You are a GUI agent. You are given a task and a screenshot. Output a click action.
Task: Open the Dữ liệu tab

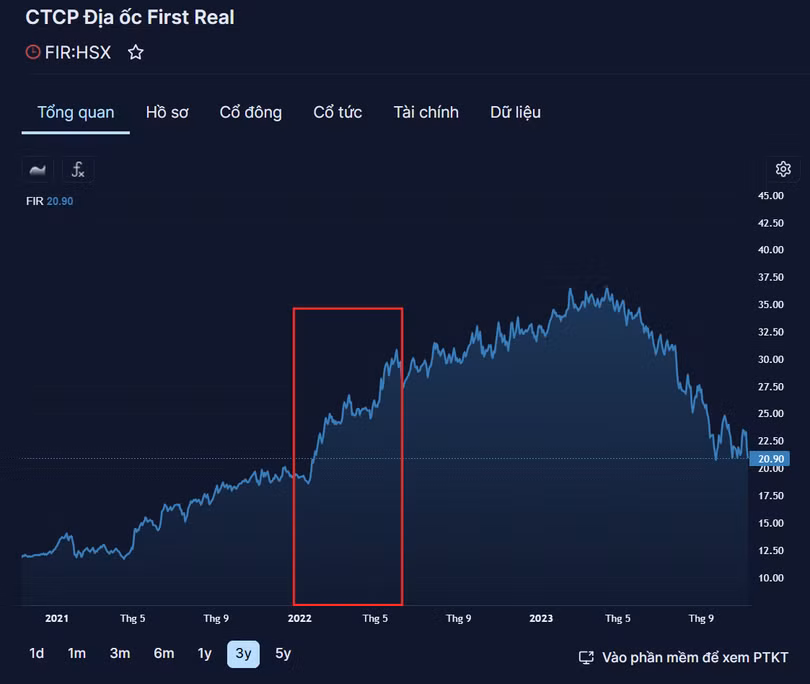coord(515,112)
